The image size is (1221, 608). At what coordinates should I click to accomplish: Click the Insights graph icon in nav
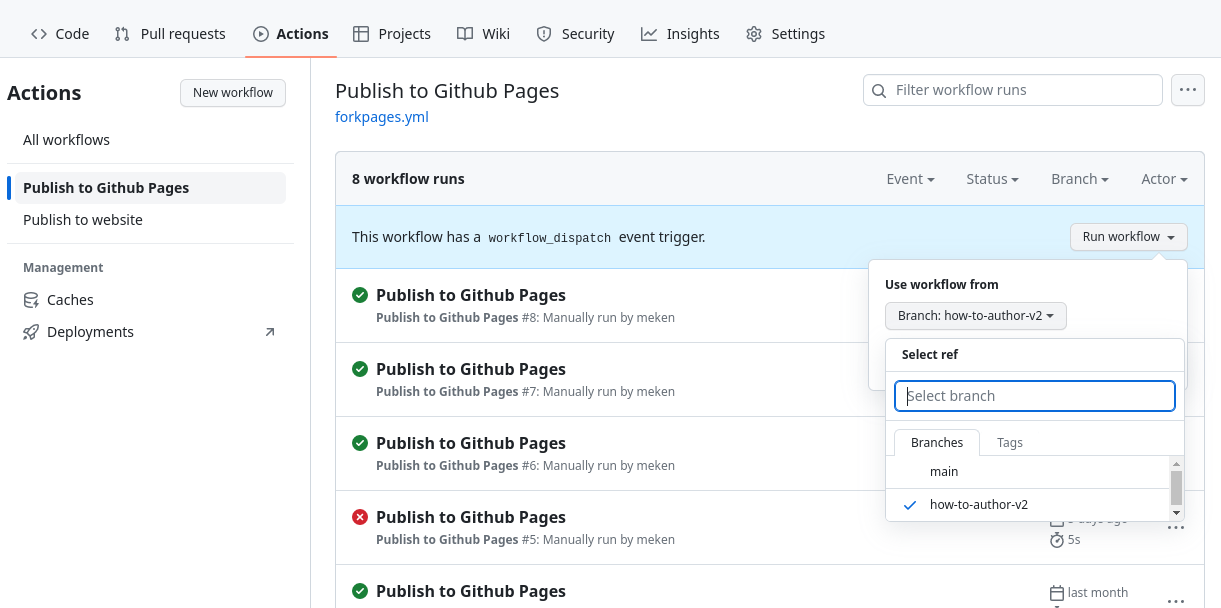click(649, 34)
